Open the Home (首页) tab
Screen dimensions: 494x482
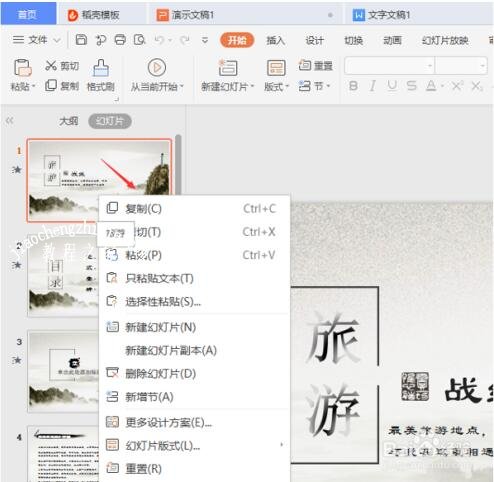[x=28, y=14]
